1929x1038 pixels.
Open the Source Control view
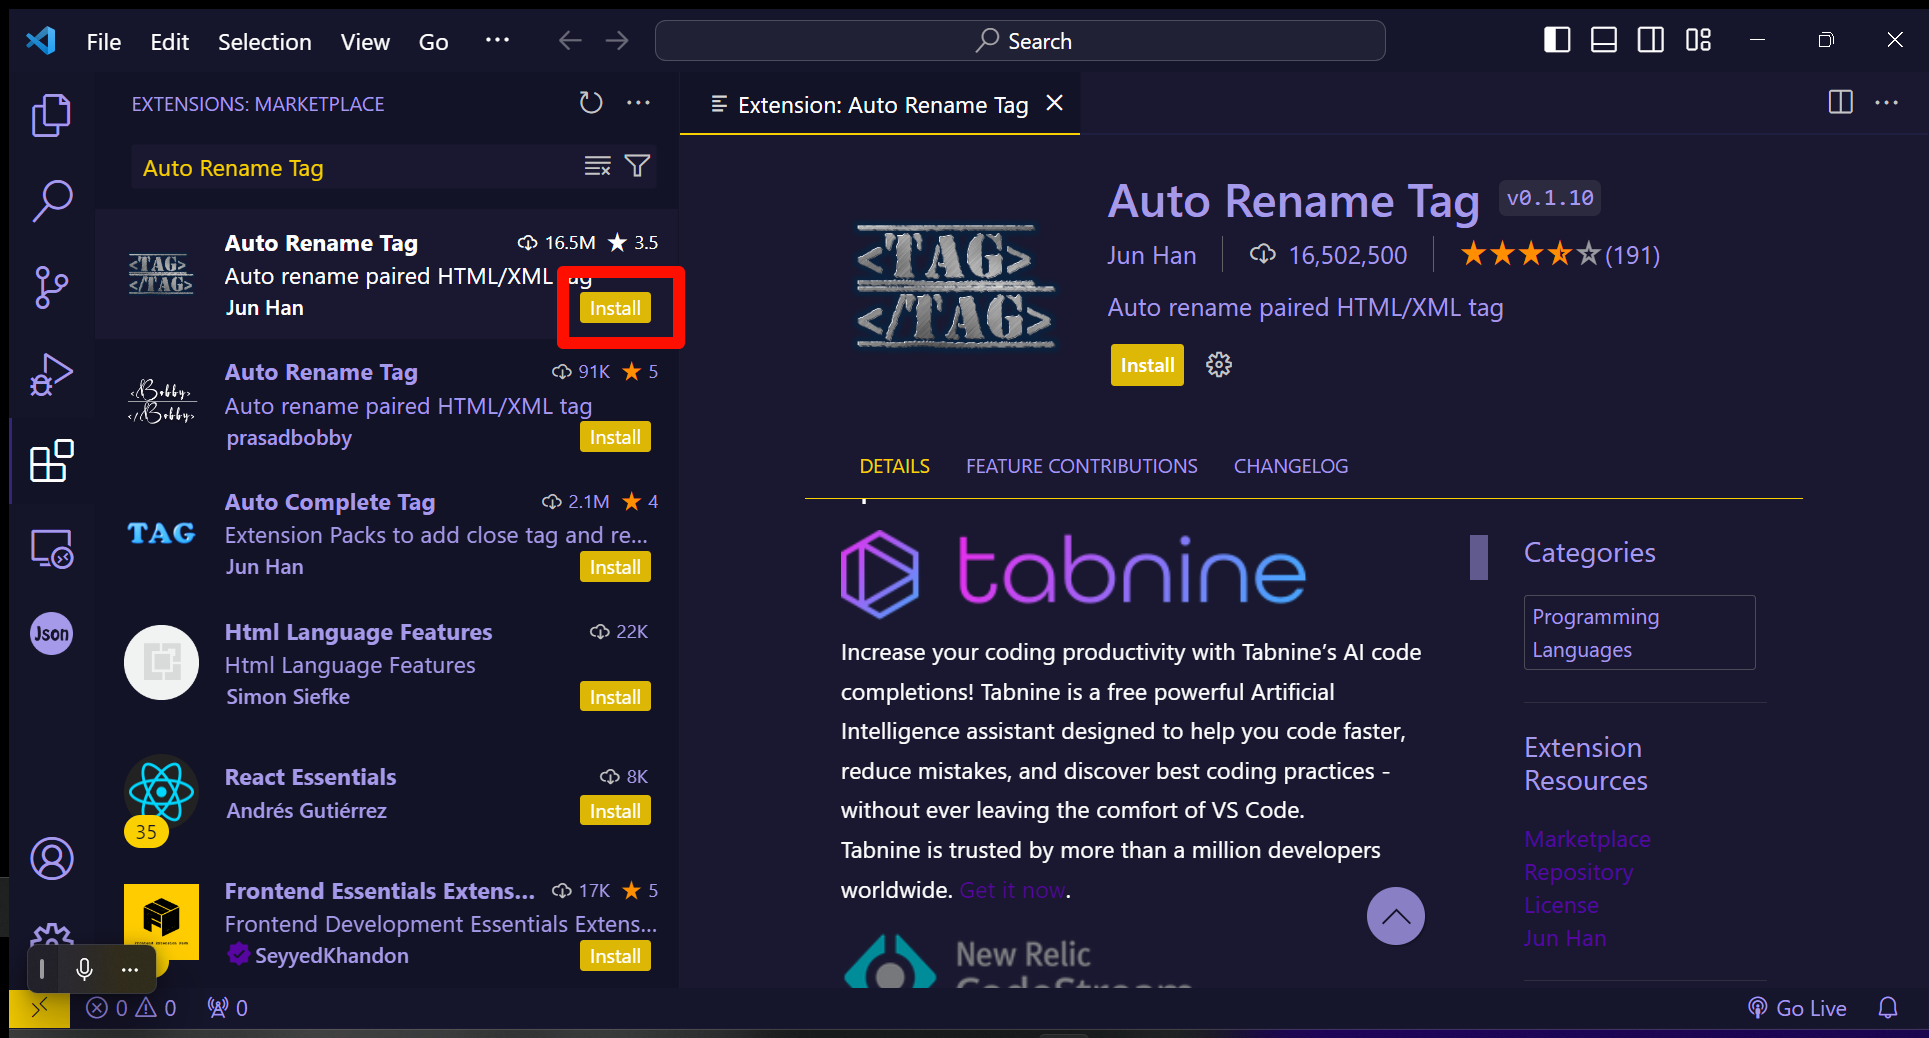pyautogui.click(x=51, y=288)
